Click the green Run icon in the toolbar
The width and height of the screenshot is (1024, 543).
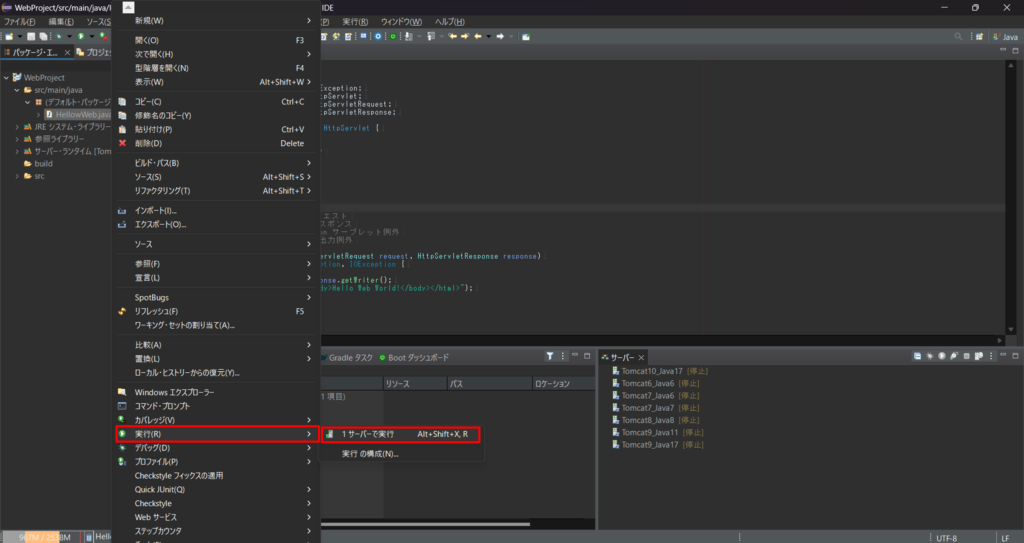click(80, 37)
